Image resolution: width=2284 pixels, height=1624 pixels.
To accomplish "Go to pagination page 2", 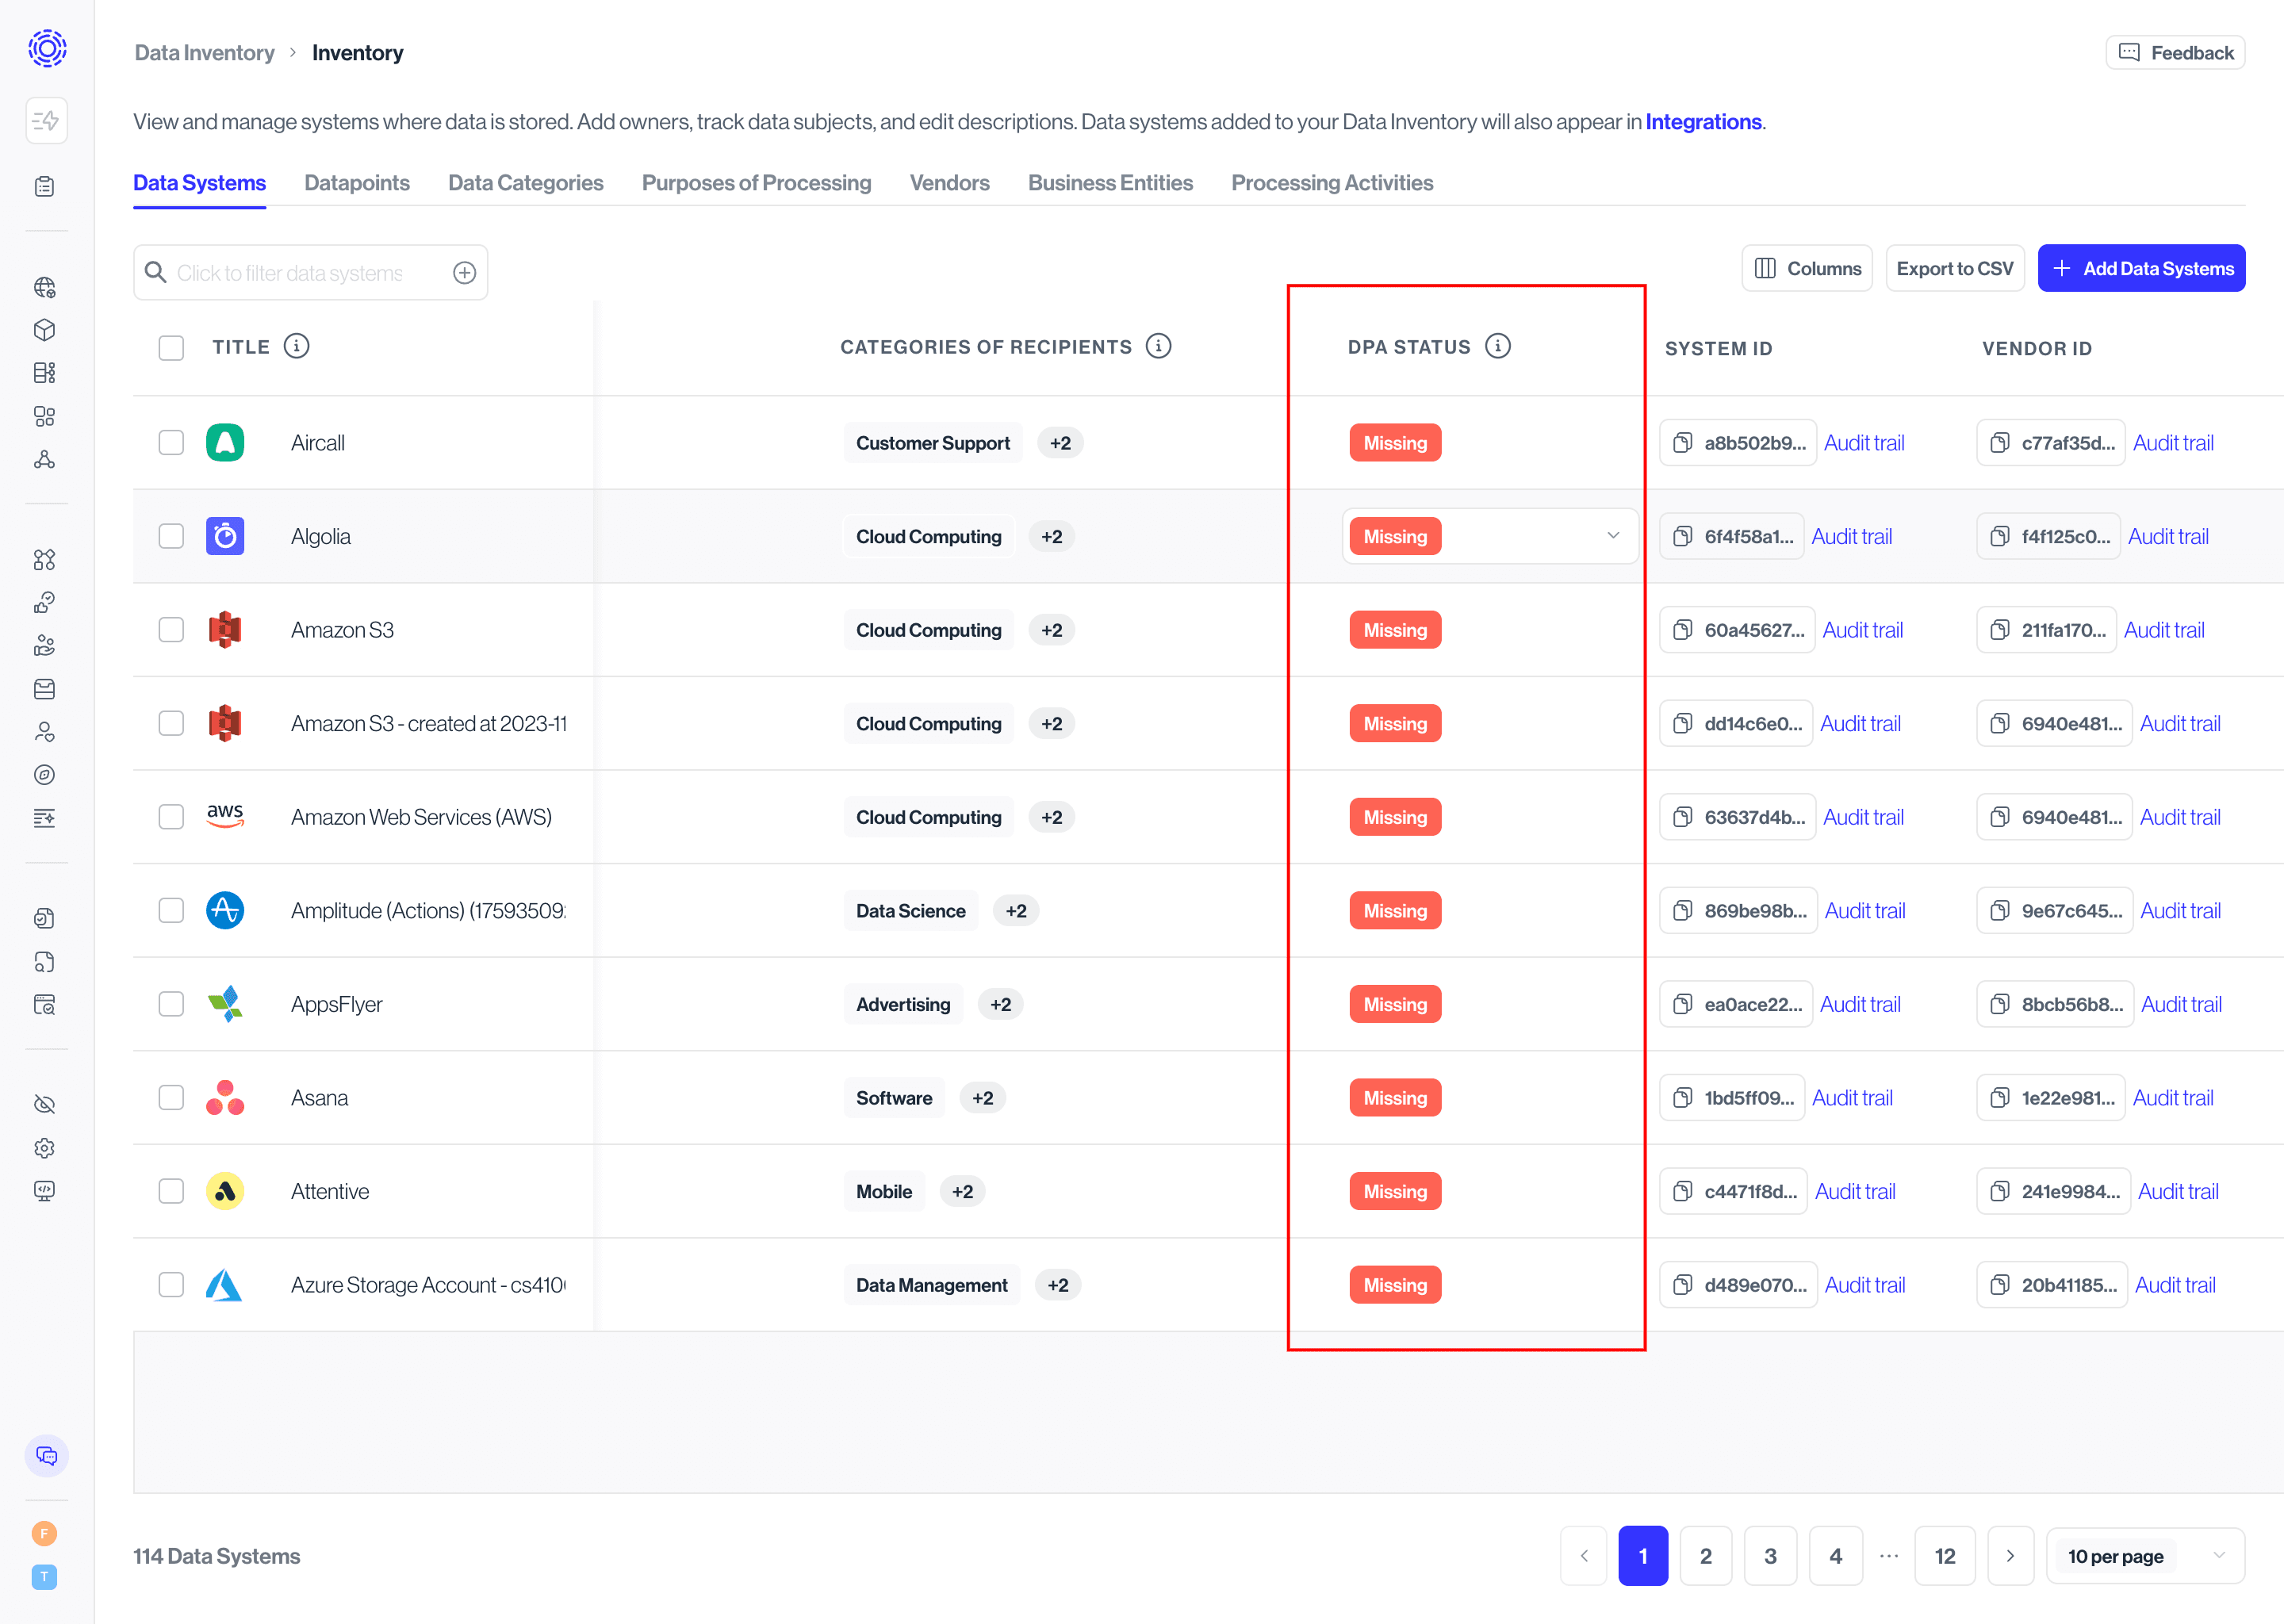I will 1705,1556.
